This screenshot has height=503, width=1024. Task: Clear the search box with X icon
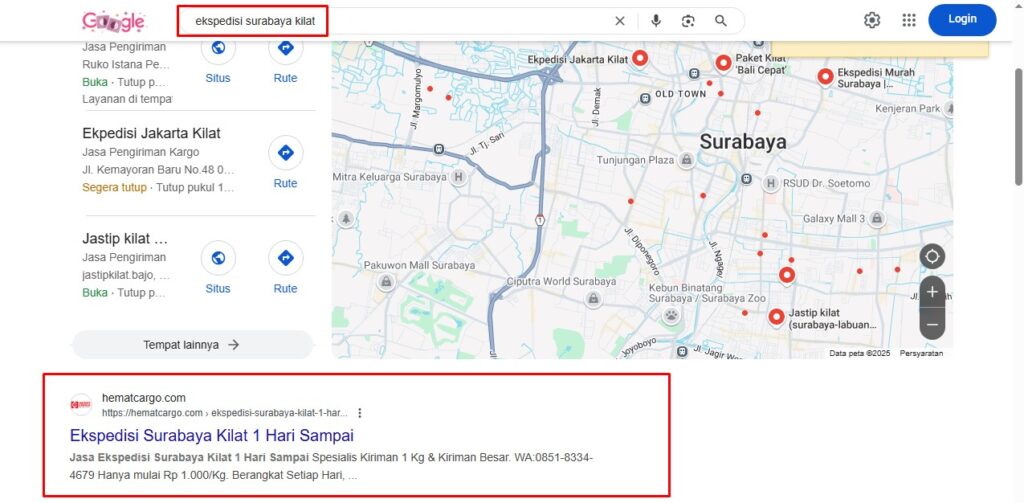[620, 20]
